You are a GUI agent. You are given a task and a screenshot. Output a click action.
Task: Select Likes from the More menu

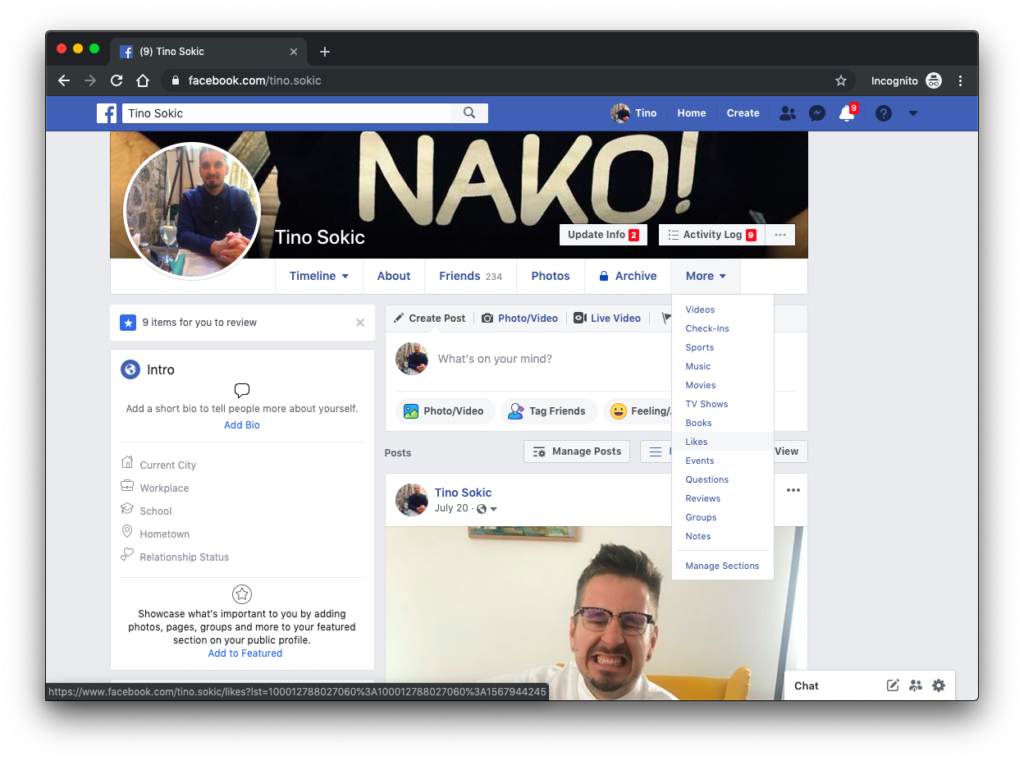697,442
